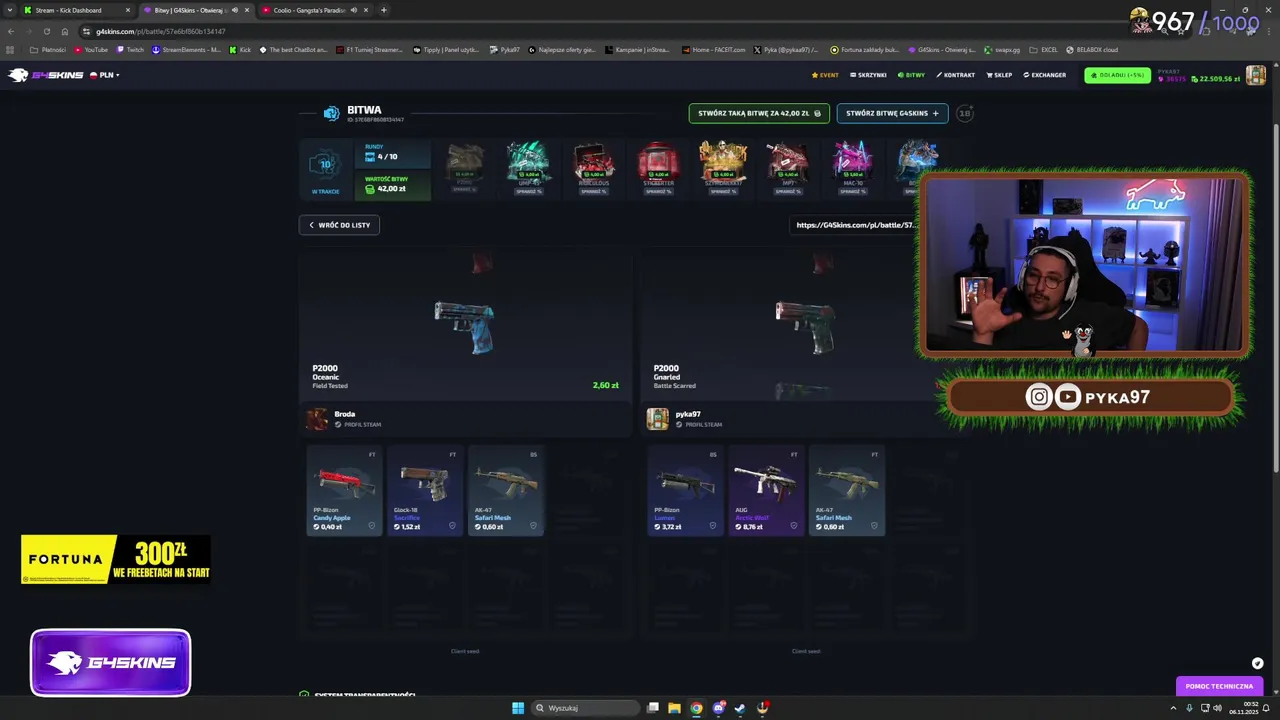Select the MP7 case thumbnail

788,161
